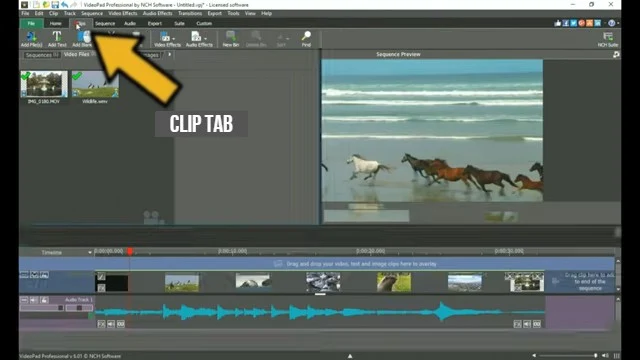This screenshot has width=640, height=360.
Task: Select the otter clip on video track
Action: click(394, 282)
